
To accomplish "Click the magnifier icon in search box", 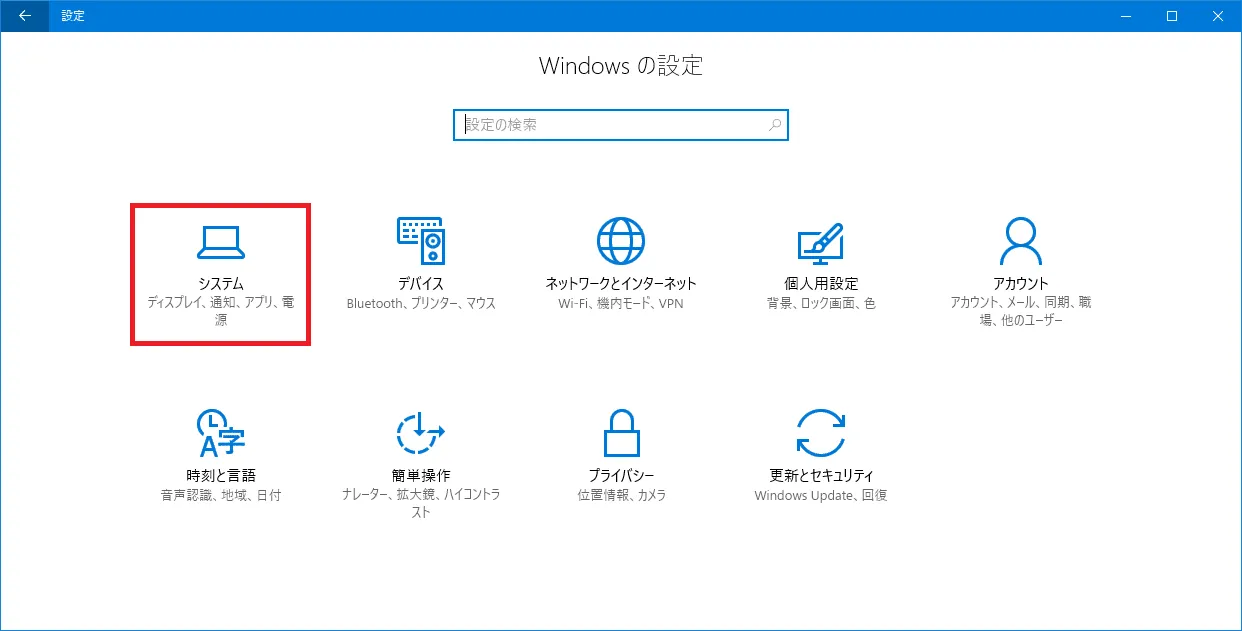I will (x=775, y=125).
